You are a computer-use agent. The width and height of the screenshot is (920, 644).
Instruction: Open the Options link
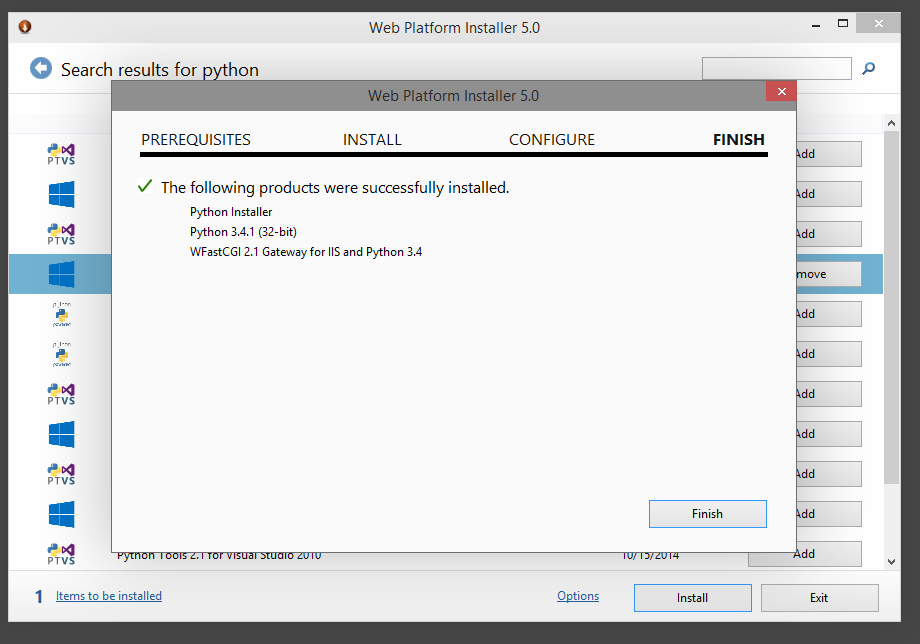[x=578, y=596]
